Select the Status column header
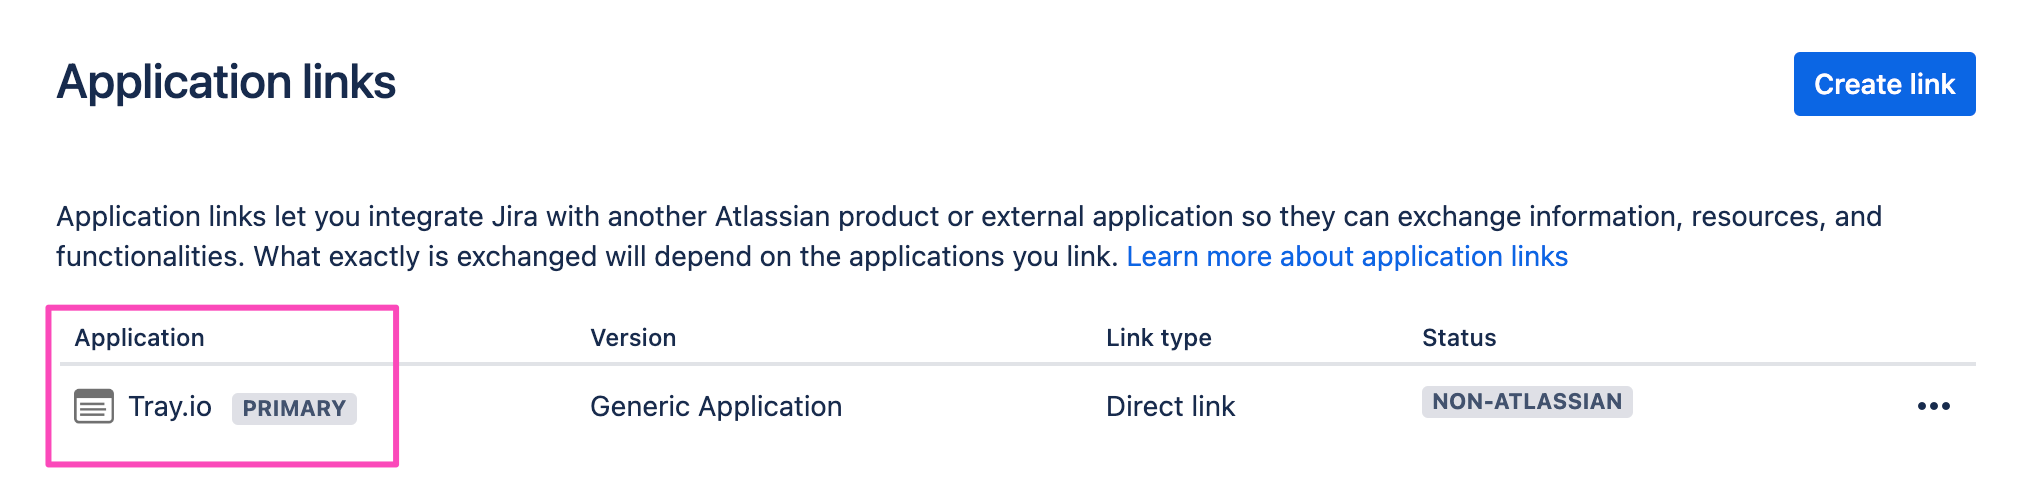The image size is (2038, 488). pyautogui.click(x=1458, y=338)
